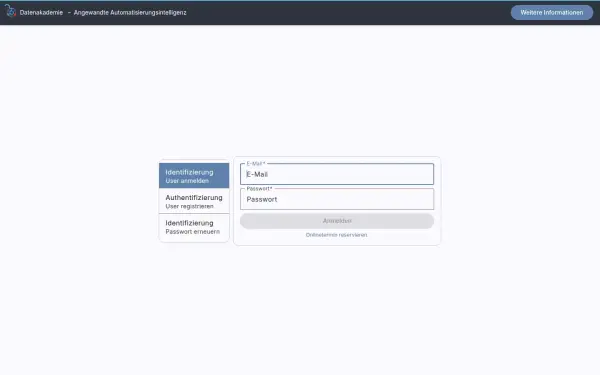Open Weitere Informationen button
600x375 pixels.
point(552,13)
